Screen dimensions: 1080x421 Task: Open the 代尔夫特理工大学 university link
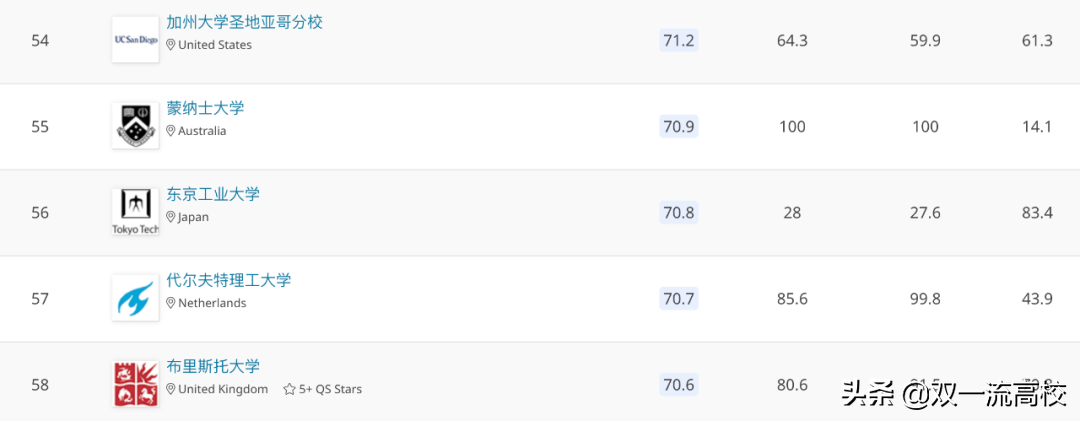point(229,280)
